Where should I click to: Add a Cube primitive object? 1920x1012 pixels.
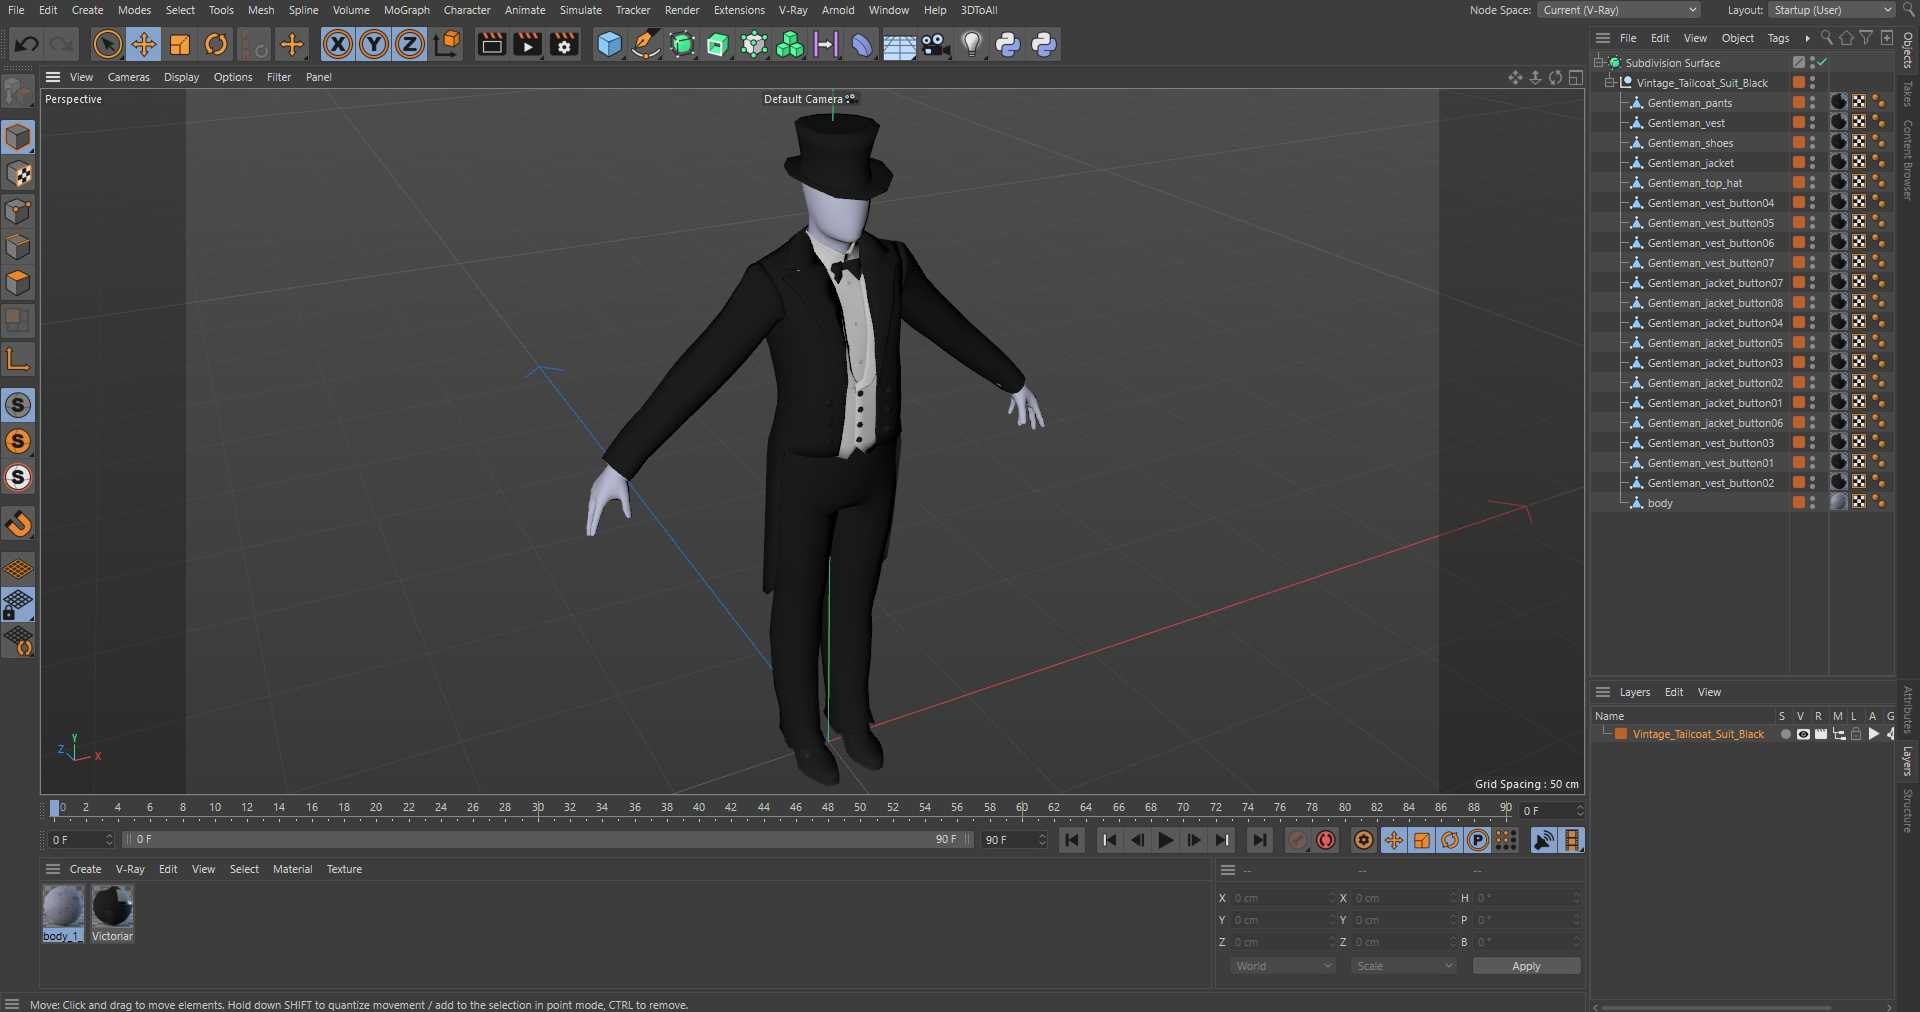(x=609, y=44)
